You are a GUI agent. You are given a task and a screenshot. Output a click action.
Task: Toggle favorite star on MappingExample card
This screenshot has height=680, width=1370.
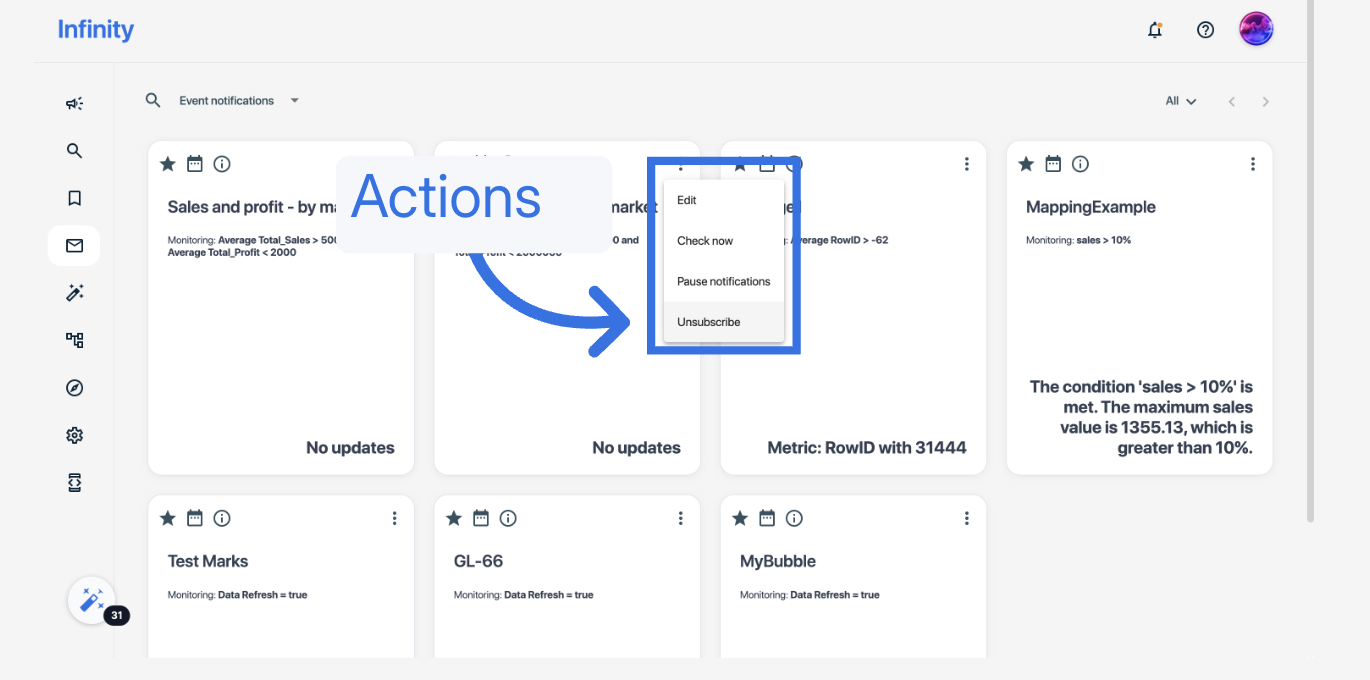[x=1026, y=164]
